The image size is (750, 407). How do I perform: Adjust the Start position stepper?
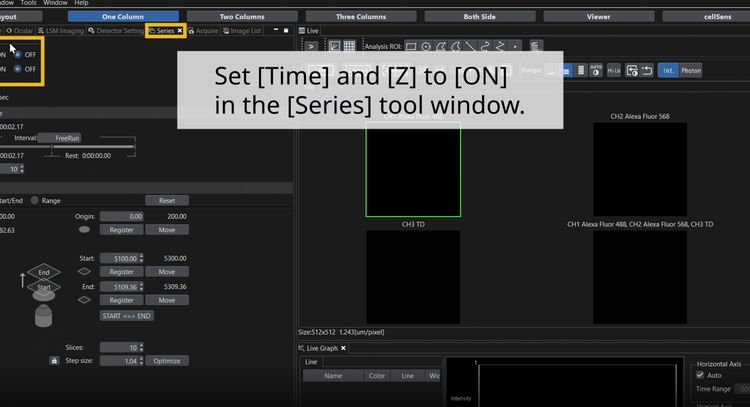[142, 258]
